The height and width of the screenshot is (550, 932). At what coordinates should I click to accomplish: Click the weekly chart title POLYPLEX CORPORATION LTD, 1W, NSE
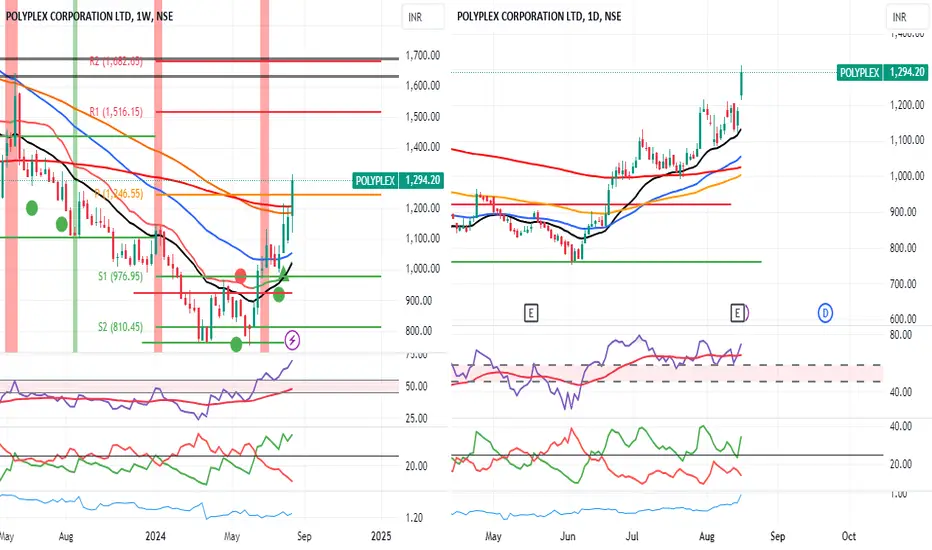click(90, 17)
